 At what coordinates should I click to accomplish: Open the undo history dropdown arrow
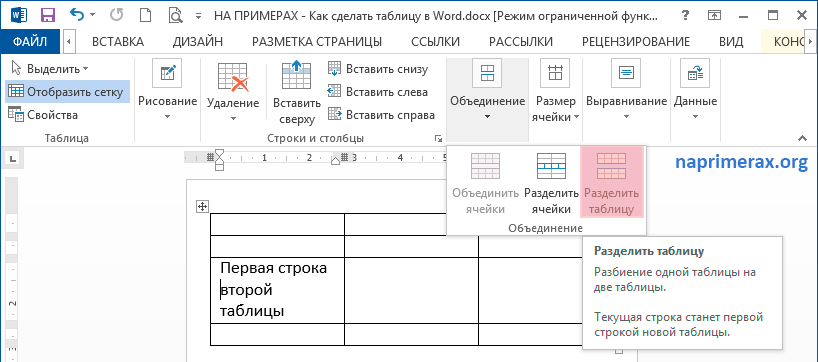(x=93, y=16)
